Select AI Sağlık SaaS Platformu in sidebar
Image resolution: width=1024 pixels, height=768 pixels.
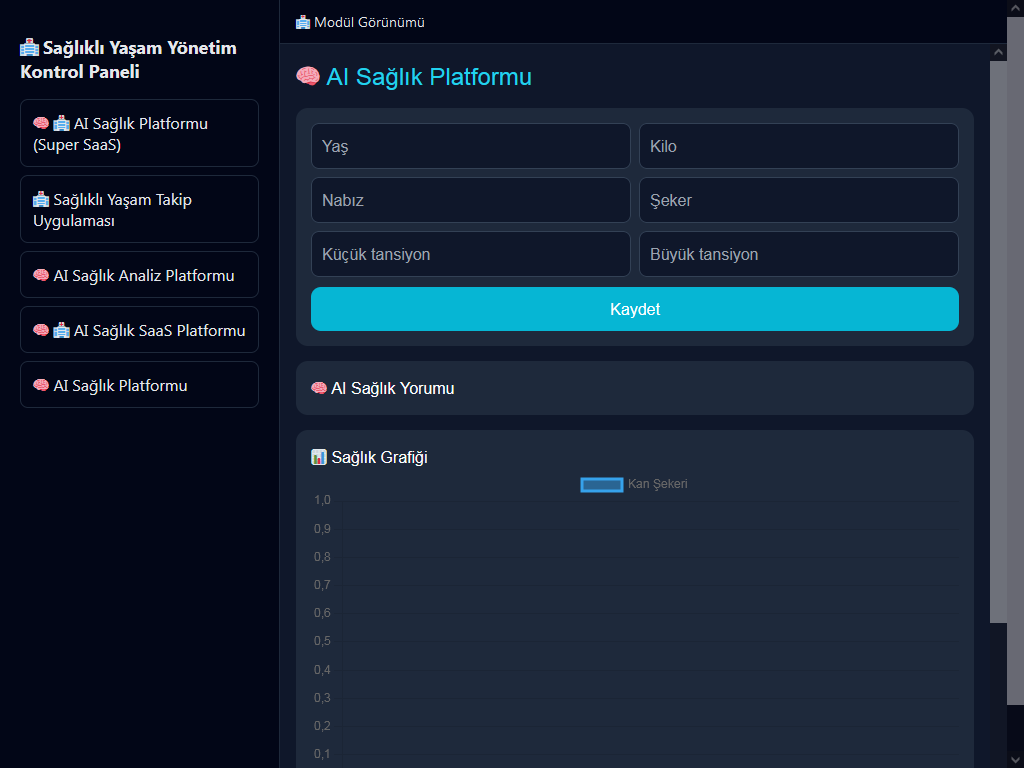click(x=139, y=330)
